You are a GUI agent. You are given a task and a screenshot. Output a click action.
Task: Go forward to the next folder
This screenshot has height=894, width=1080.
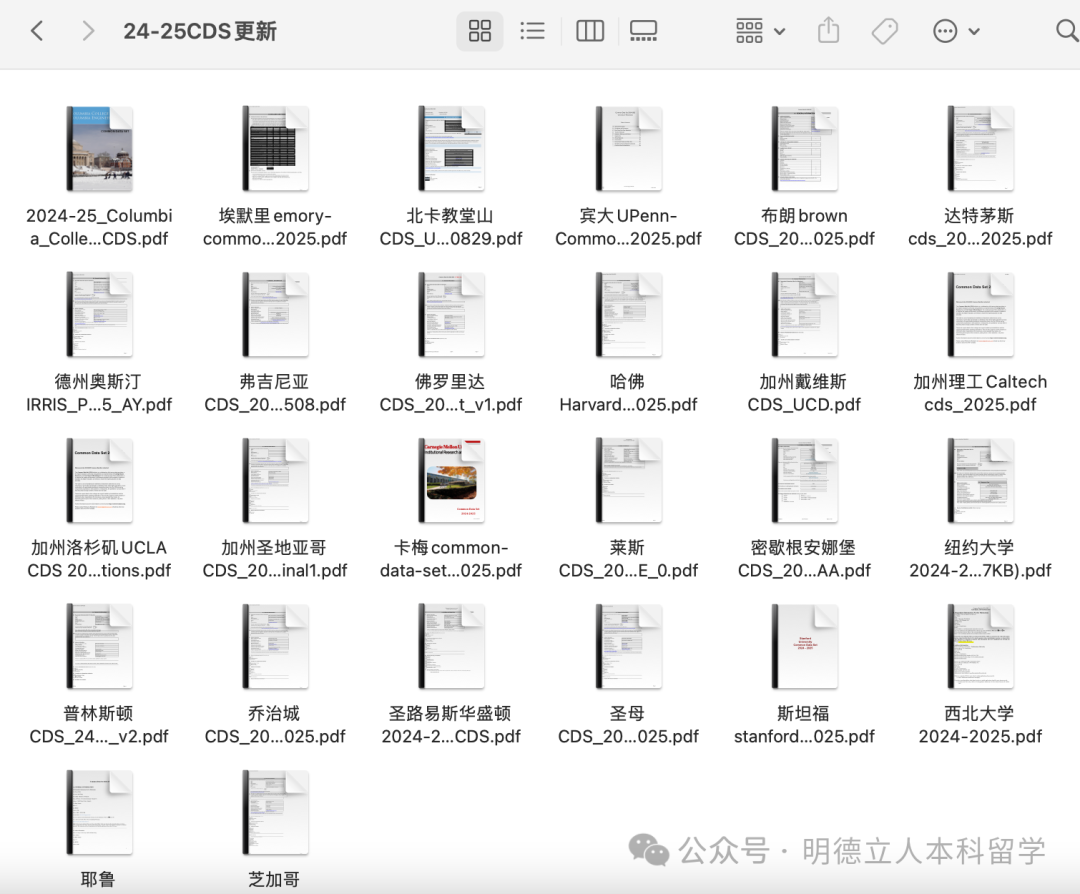87,31
